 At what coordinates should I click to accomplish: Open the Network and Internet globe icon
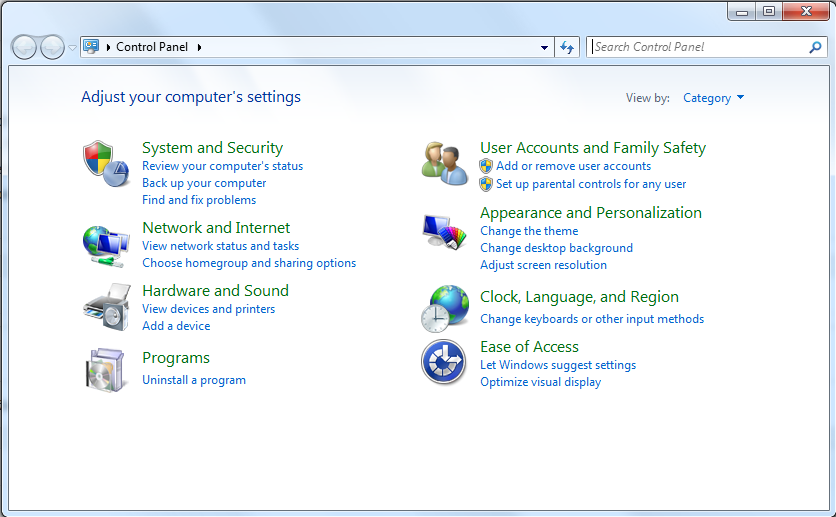coord(106,246)
